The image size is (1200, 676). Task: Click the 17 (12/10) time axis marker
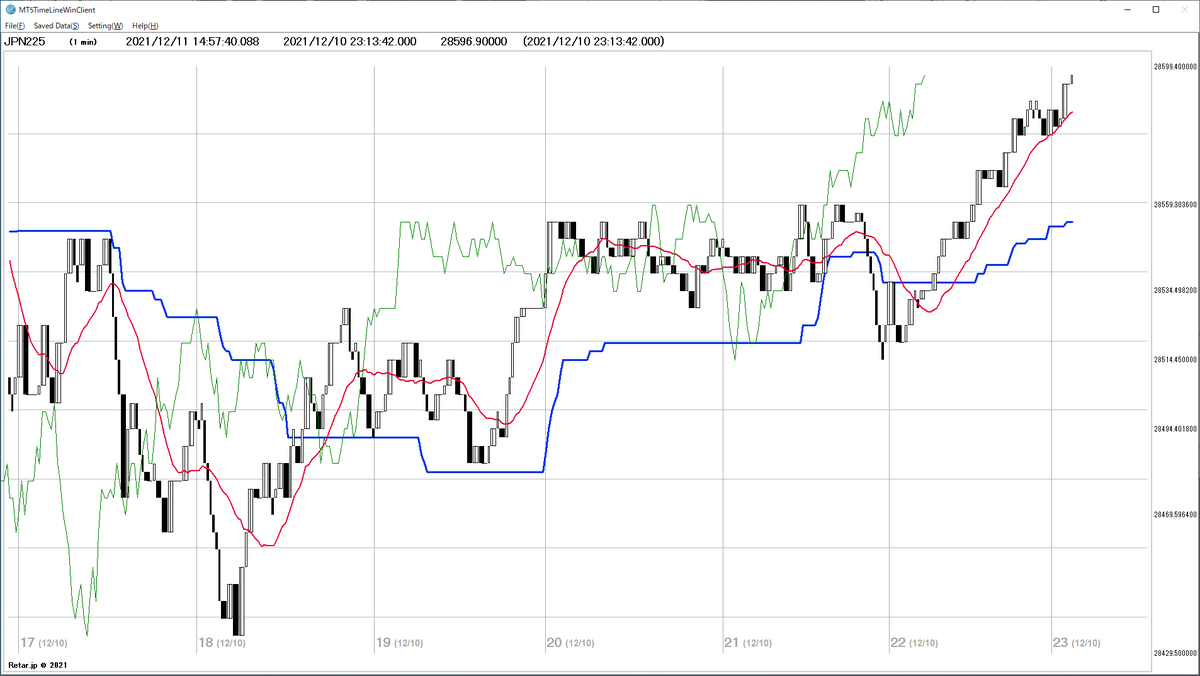pyautogui.click(x=44, y=643)
